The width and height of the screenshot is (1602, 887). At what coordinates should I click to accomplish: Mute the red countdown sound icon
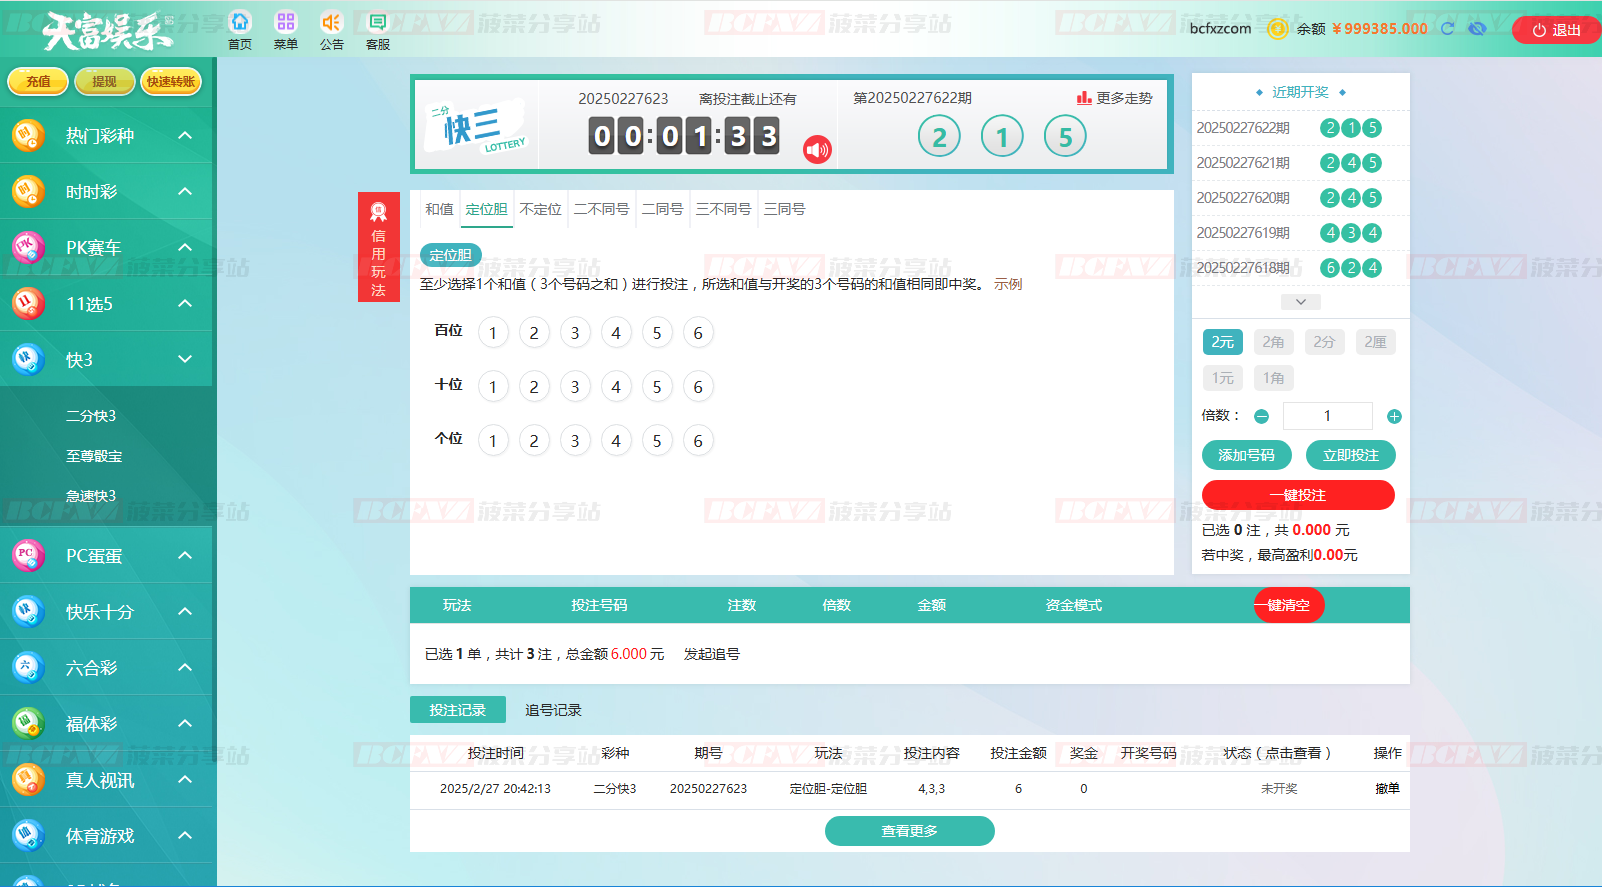(x=817, y=150)
